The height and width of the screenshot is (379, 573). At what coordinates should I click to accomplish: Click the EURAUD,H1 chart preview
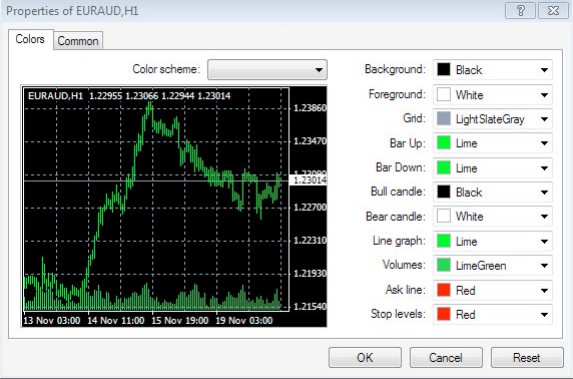point(174,206)
